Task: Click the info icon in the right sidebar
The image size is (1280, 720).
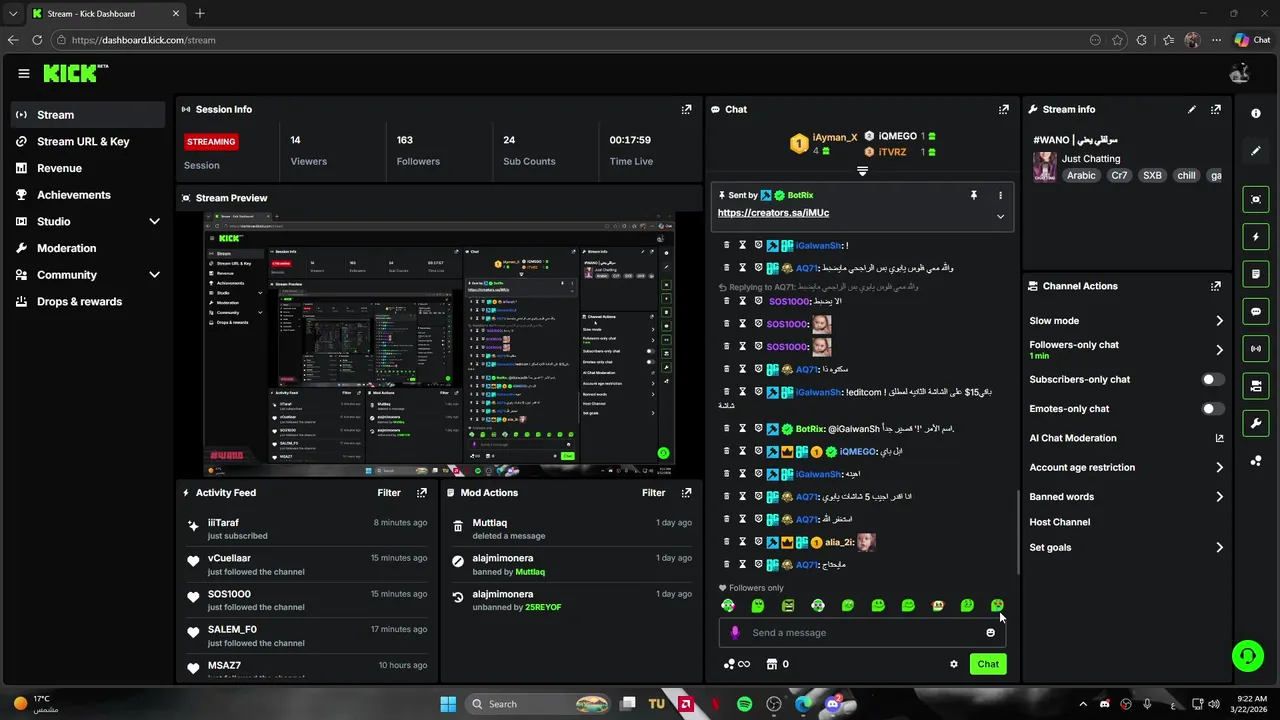Action: (x=1256, y=113)
